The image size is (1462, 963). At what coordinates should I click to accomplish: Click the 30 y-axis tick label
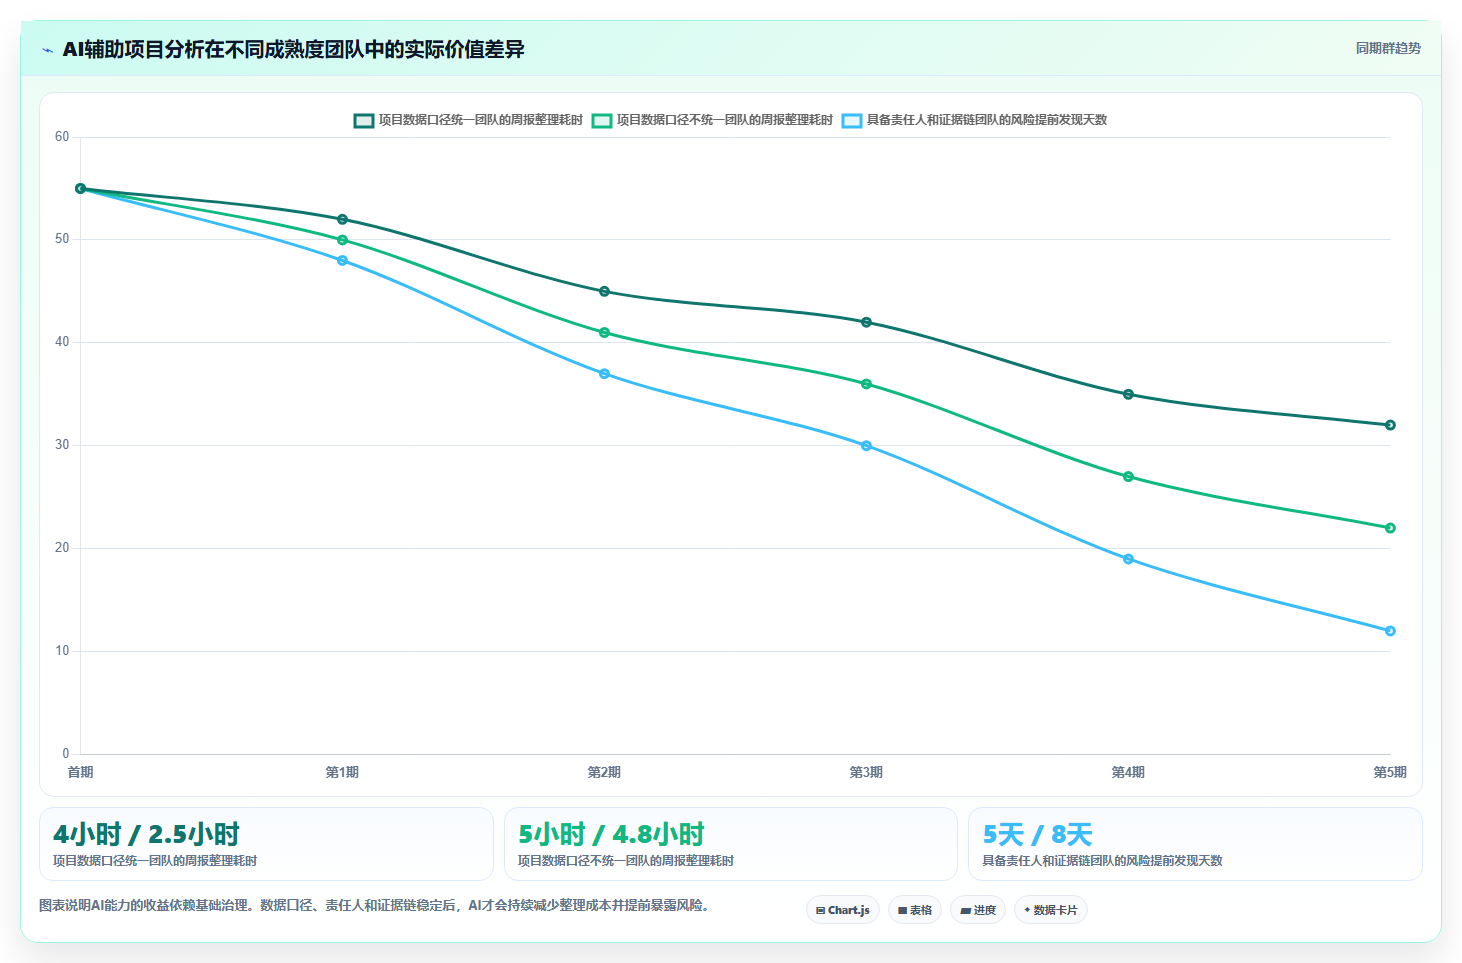click(62, 445)
